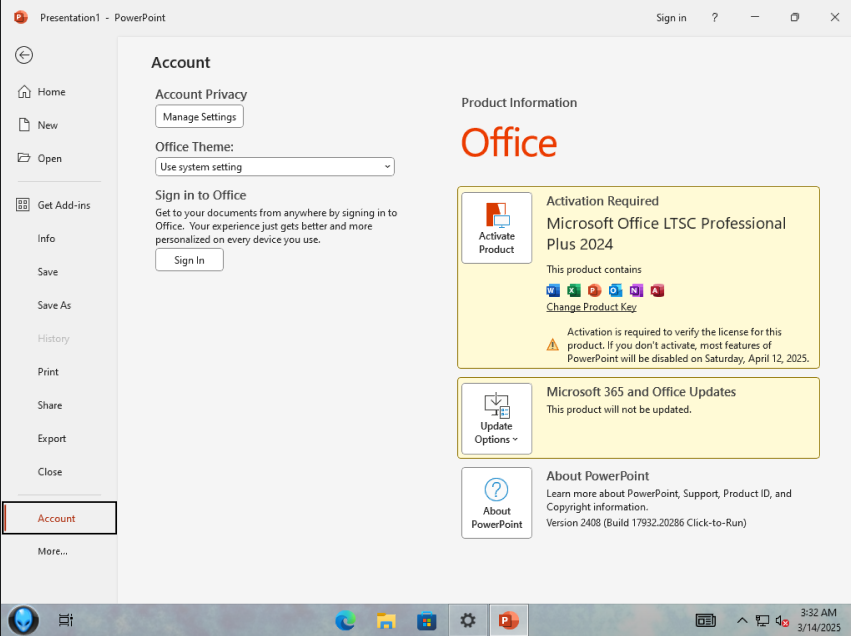The image size is (851, 636).
Task: Show hidden system tray icons
Action: (742, 620)
